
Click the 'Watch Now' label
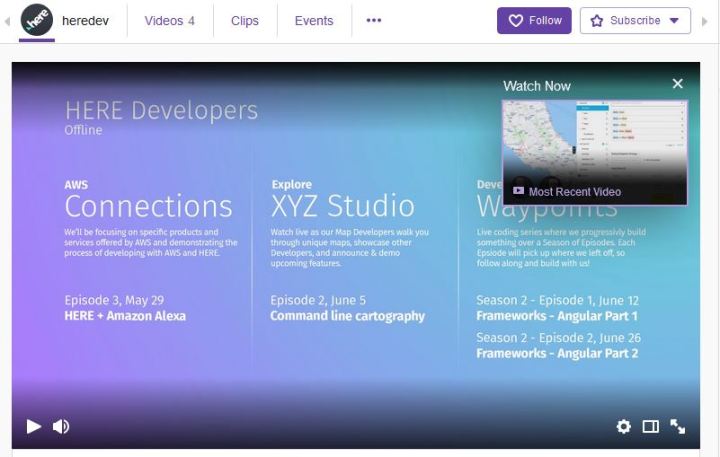(537, 86)
